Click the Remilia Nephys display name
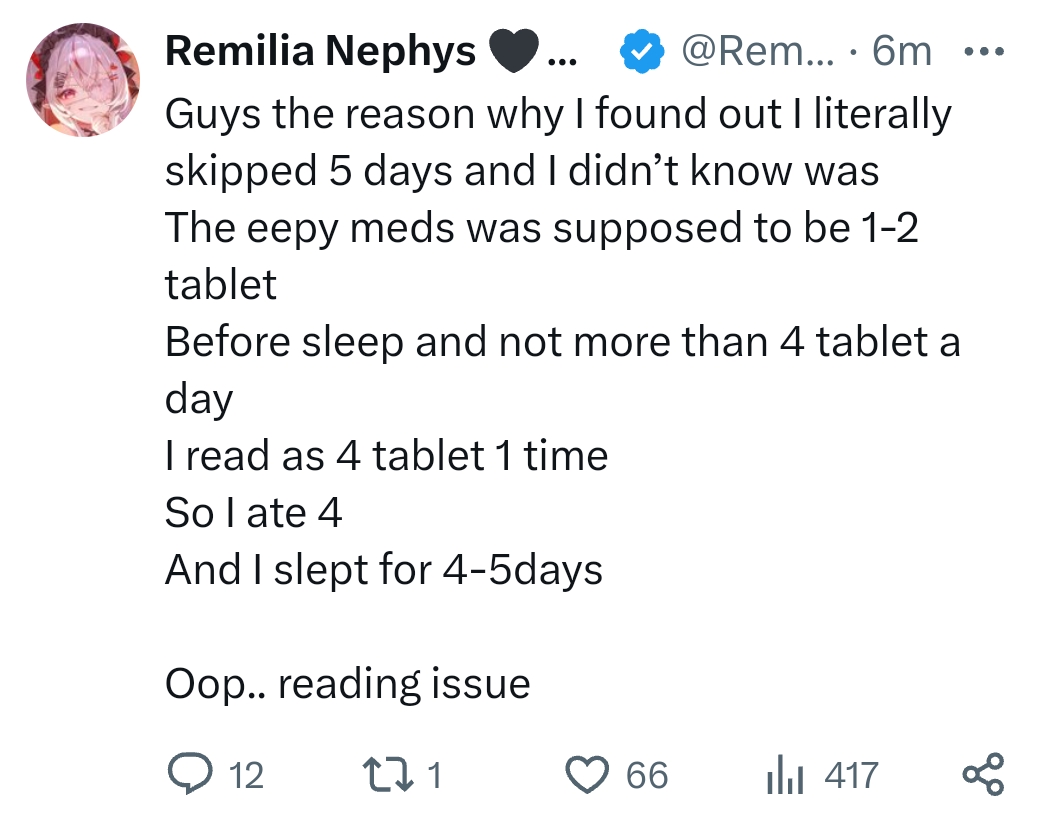 coord(320,51)
